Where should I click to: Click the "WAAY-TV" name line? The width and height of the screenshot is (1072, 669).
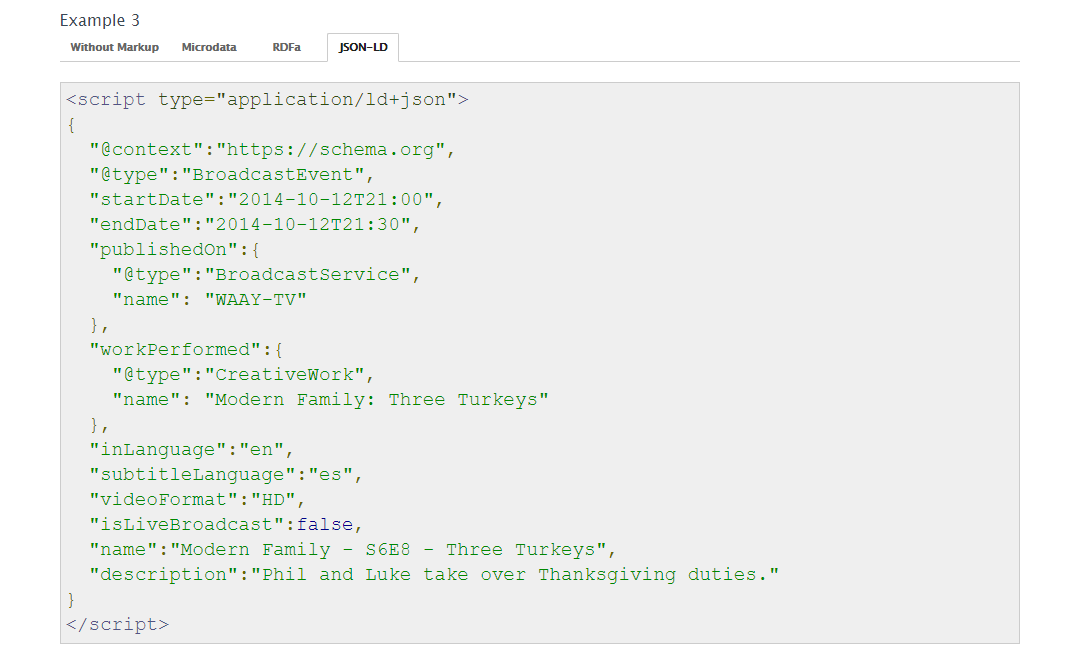pos(209,299)
